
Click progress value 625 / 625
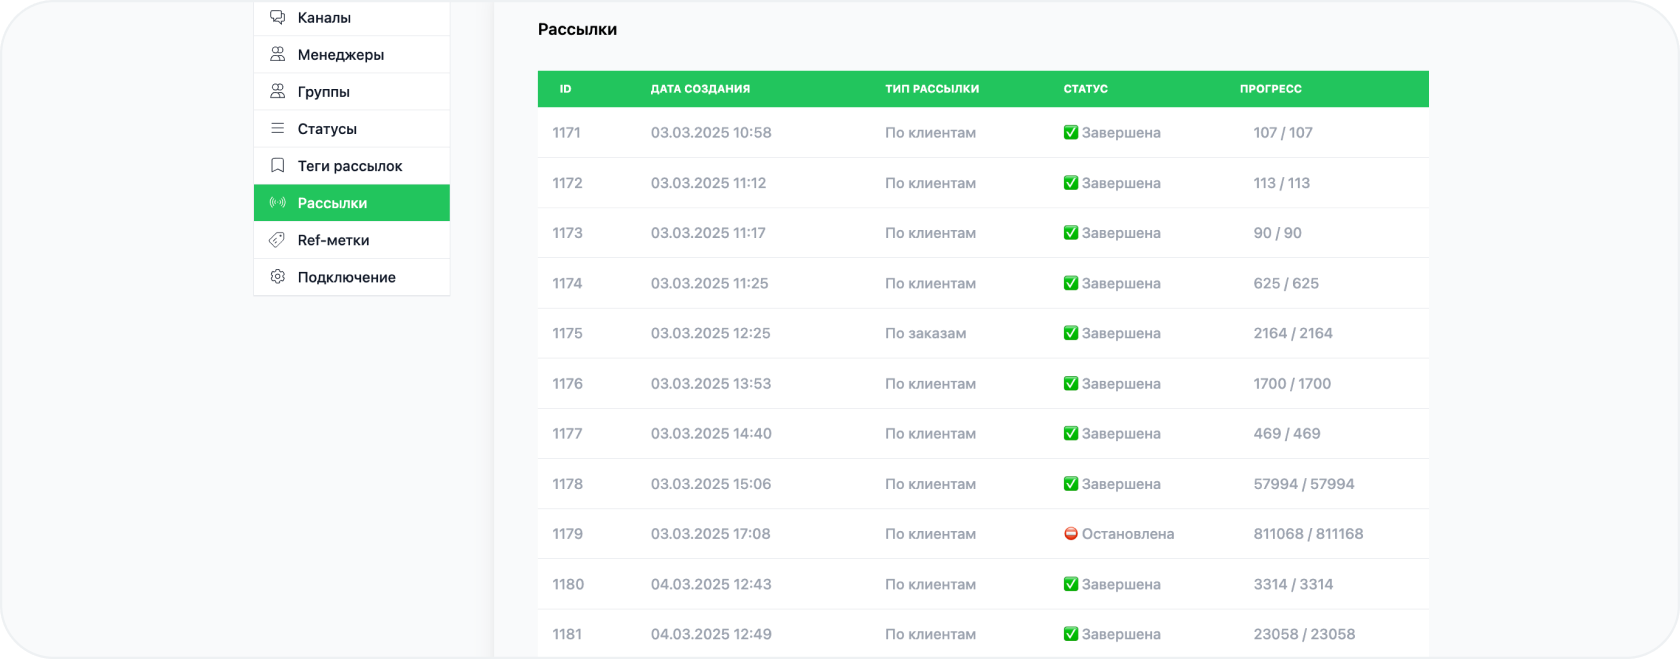(x=1286, y=283)
